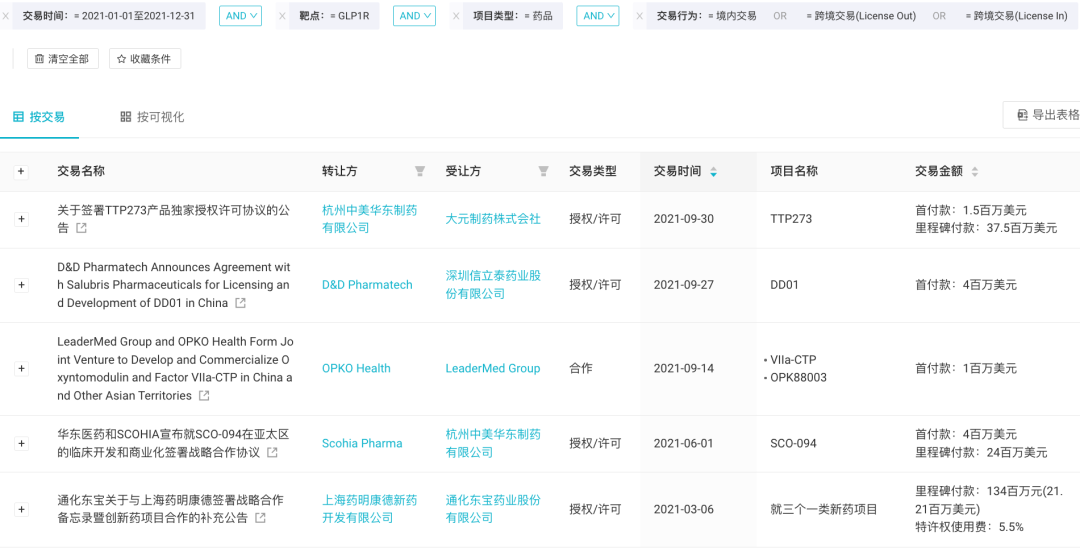This screenshot has width=1080, height=548.
Task: Open OPKO Health company link
Action: point(356,368)
